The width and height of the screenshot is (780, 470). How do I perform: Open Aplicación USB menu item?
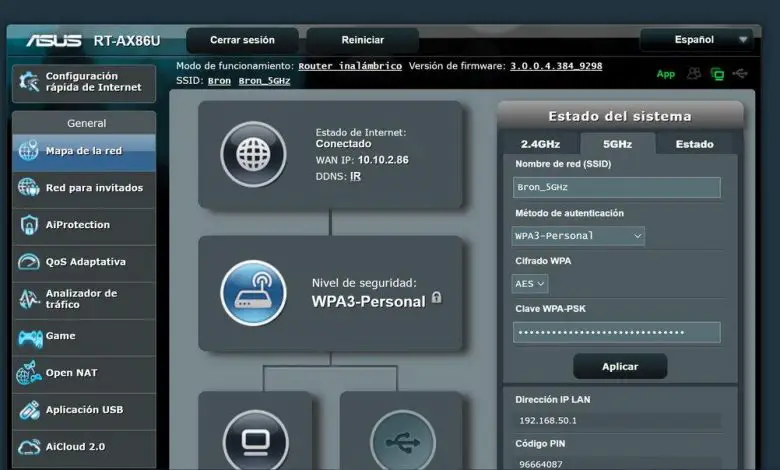(84, 410)
